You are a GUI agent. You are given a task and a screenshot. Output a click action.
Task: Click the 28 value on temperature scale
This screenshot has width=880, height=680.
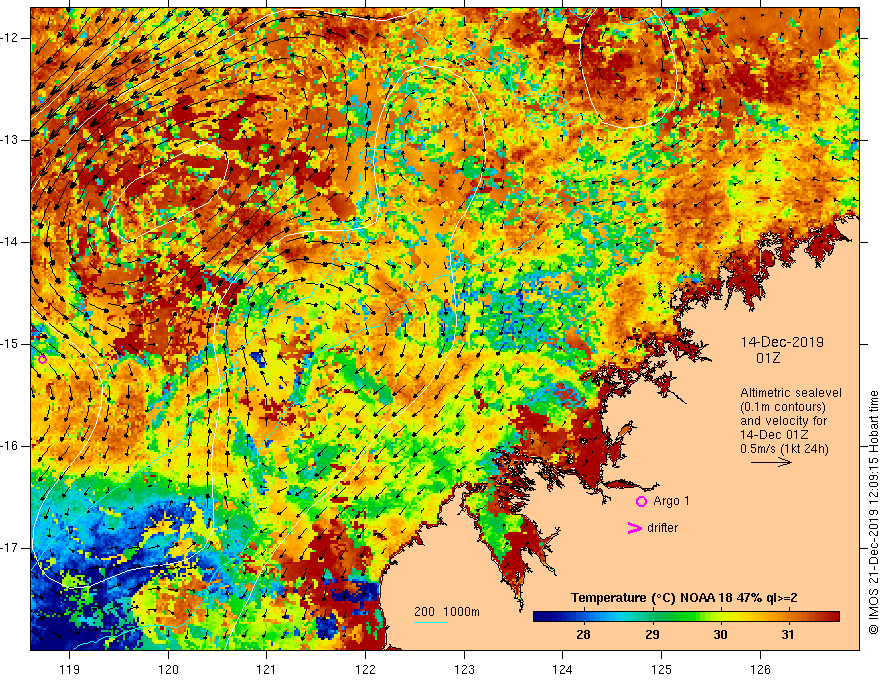coord(583,635)
